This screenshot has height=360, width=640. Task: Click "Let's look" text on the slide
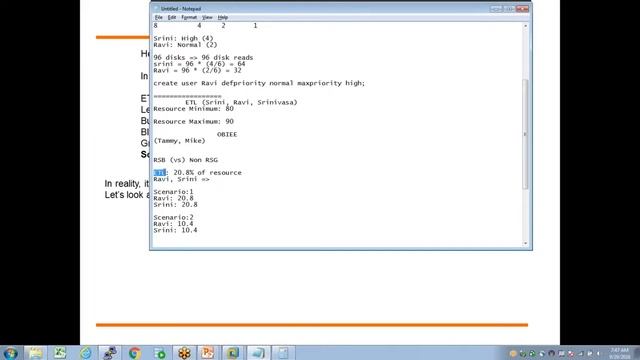click(124, 195)
